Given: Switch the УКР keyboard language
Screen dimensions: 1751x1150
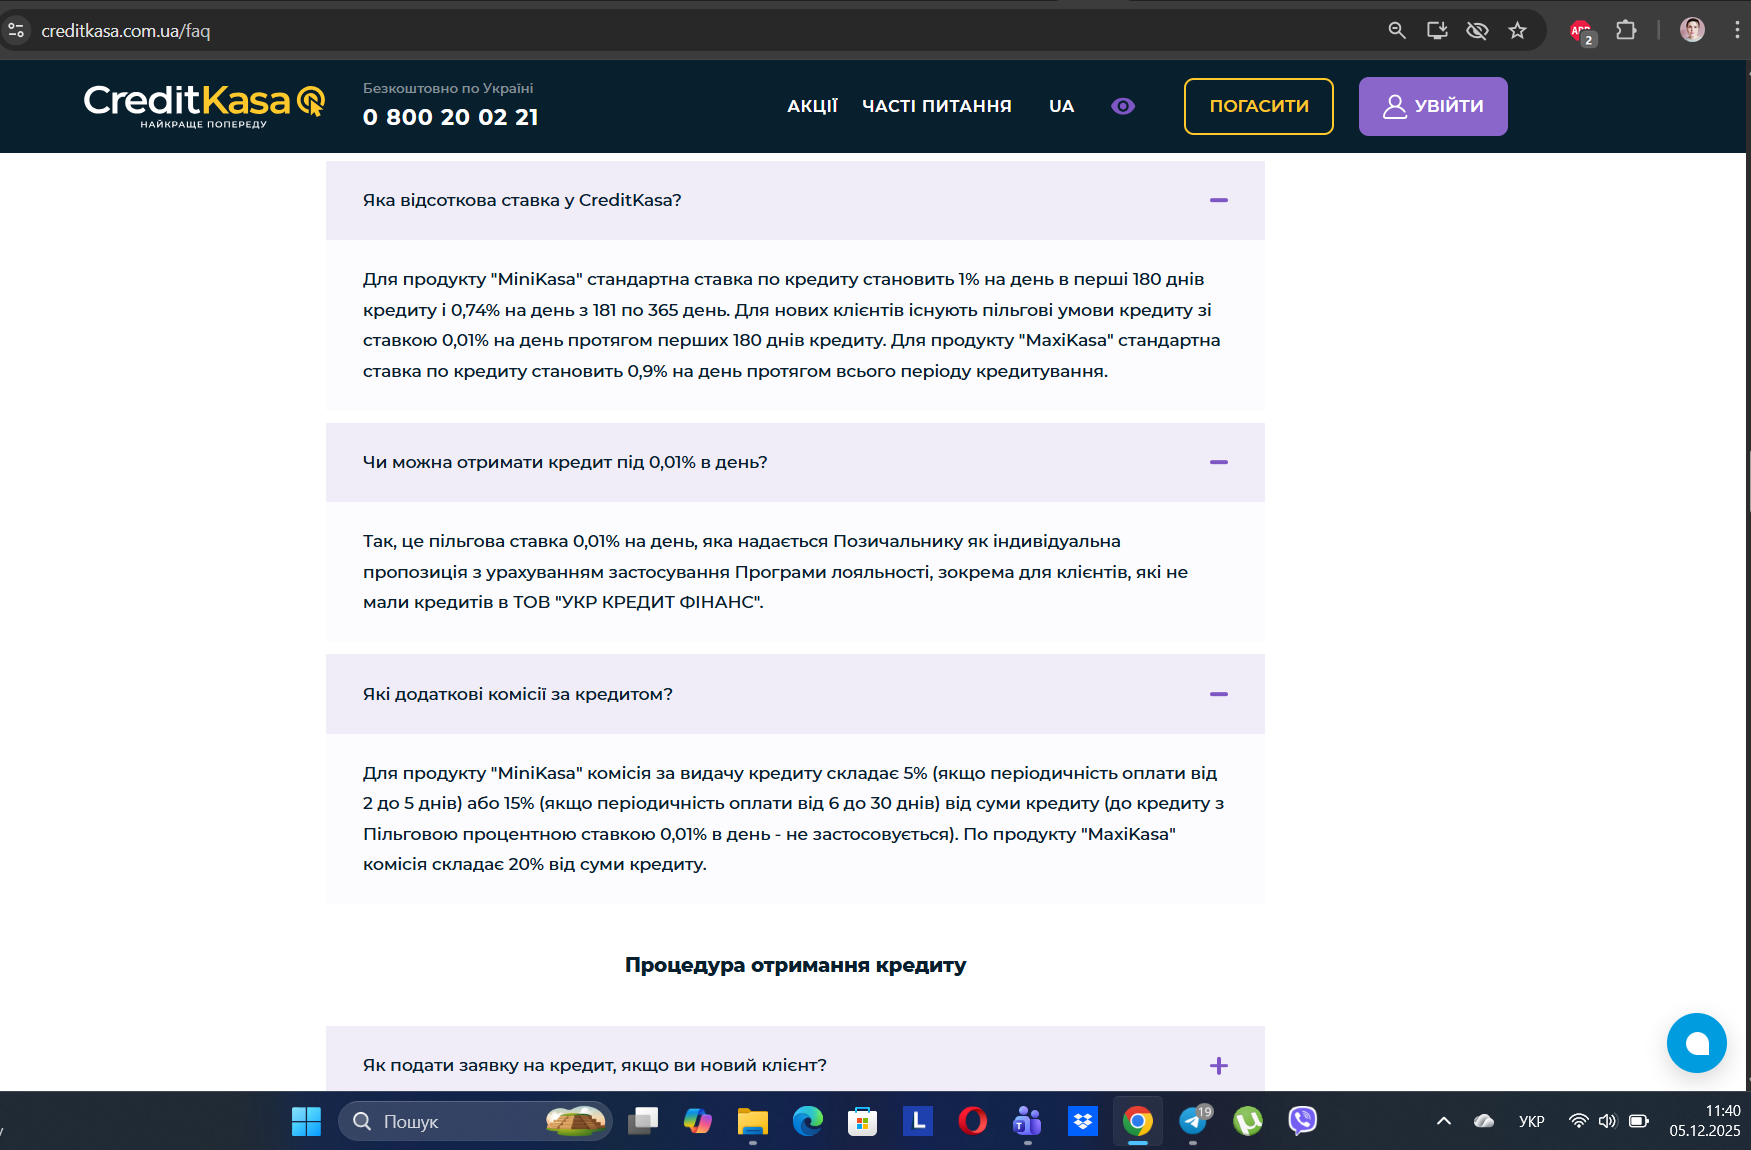Looking at the screenshot, I should click(x=1531, y=1121).
